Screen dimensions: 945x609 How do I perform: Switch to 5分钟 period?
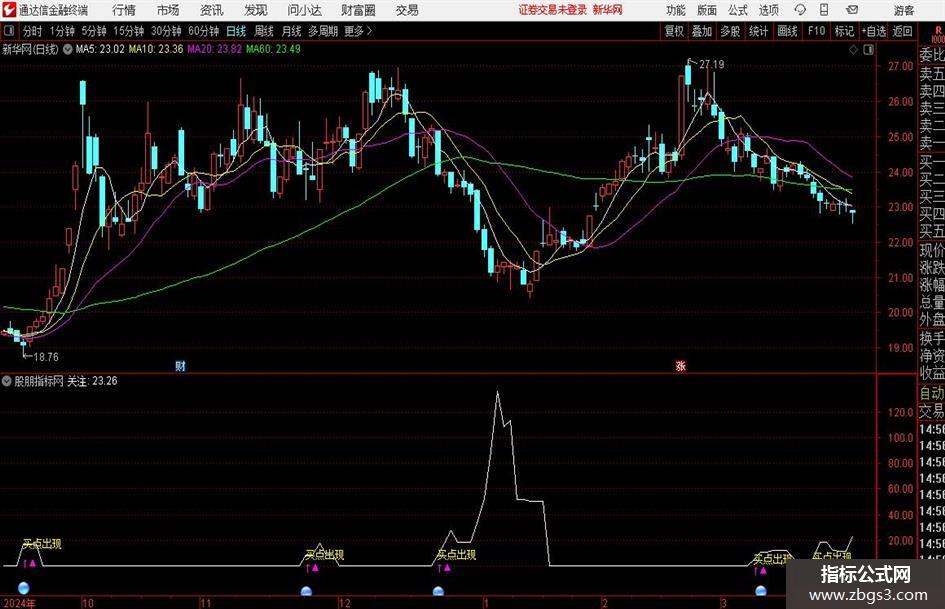[94, 31]
